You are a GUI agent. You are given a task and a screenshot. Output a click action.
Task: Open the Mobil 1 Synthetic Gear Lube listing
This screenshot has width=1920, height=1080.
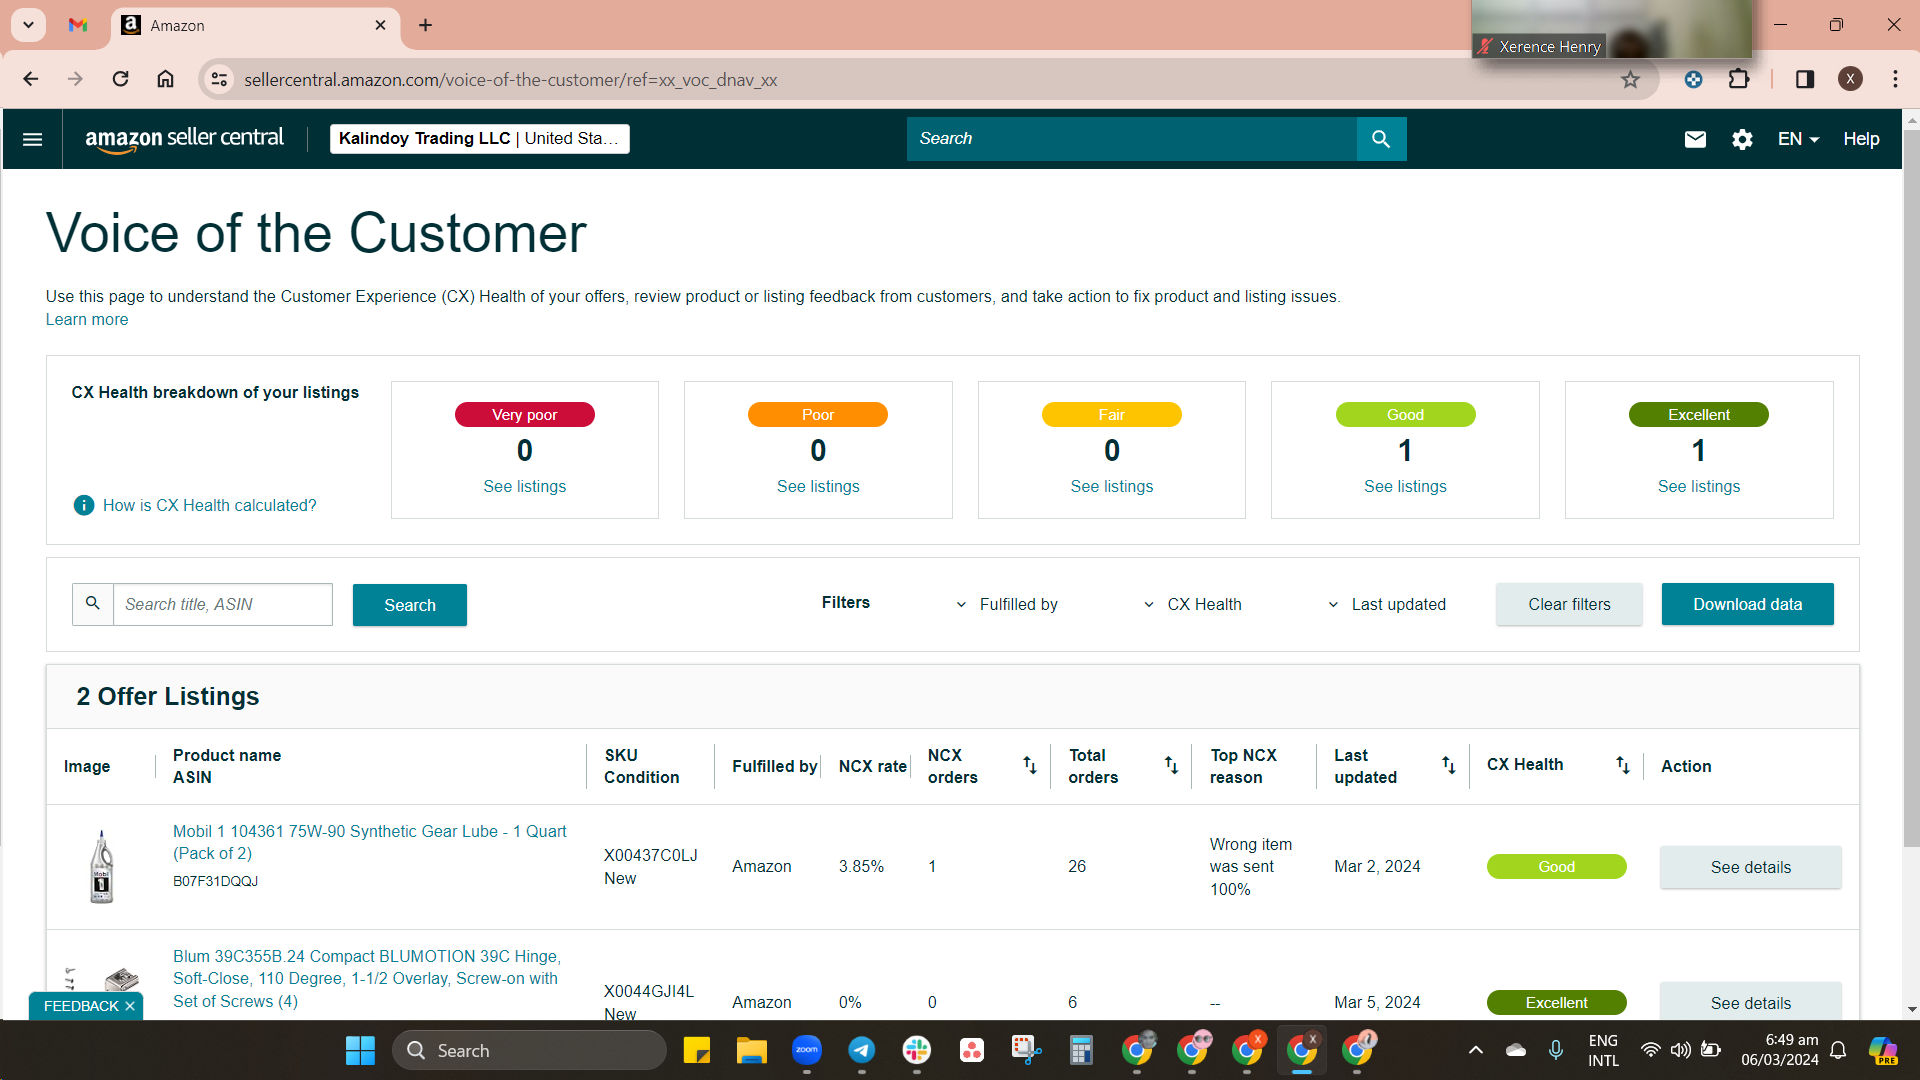369,842
